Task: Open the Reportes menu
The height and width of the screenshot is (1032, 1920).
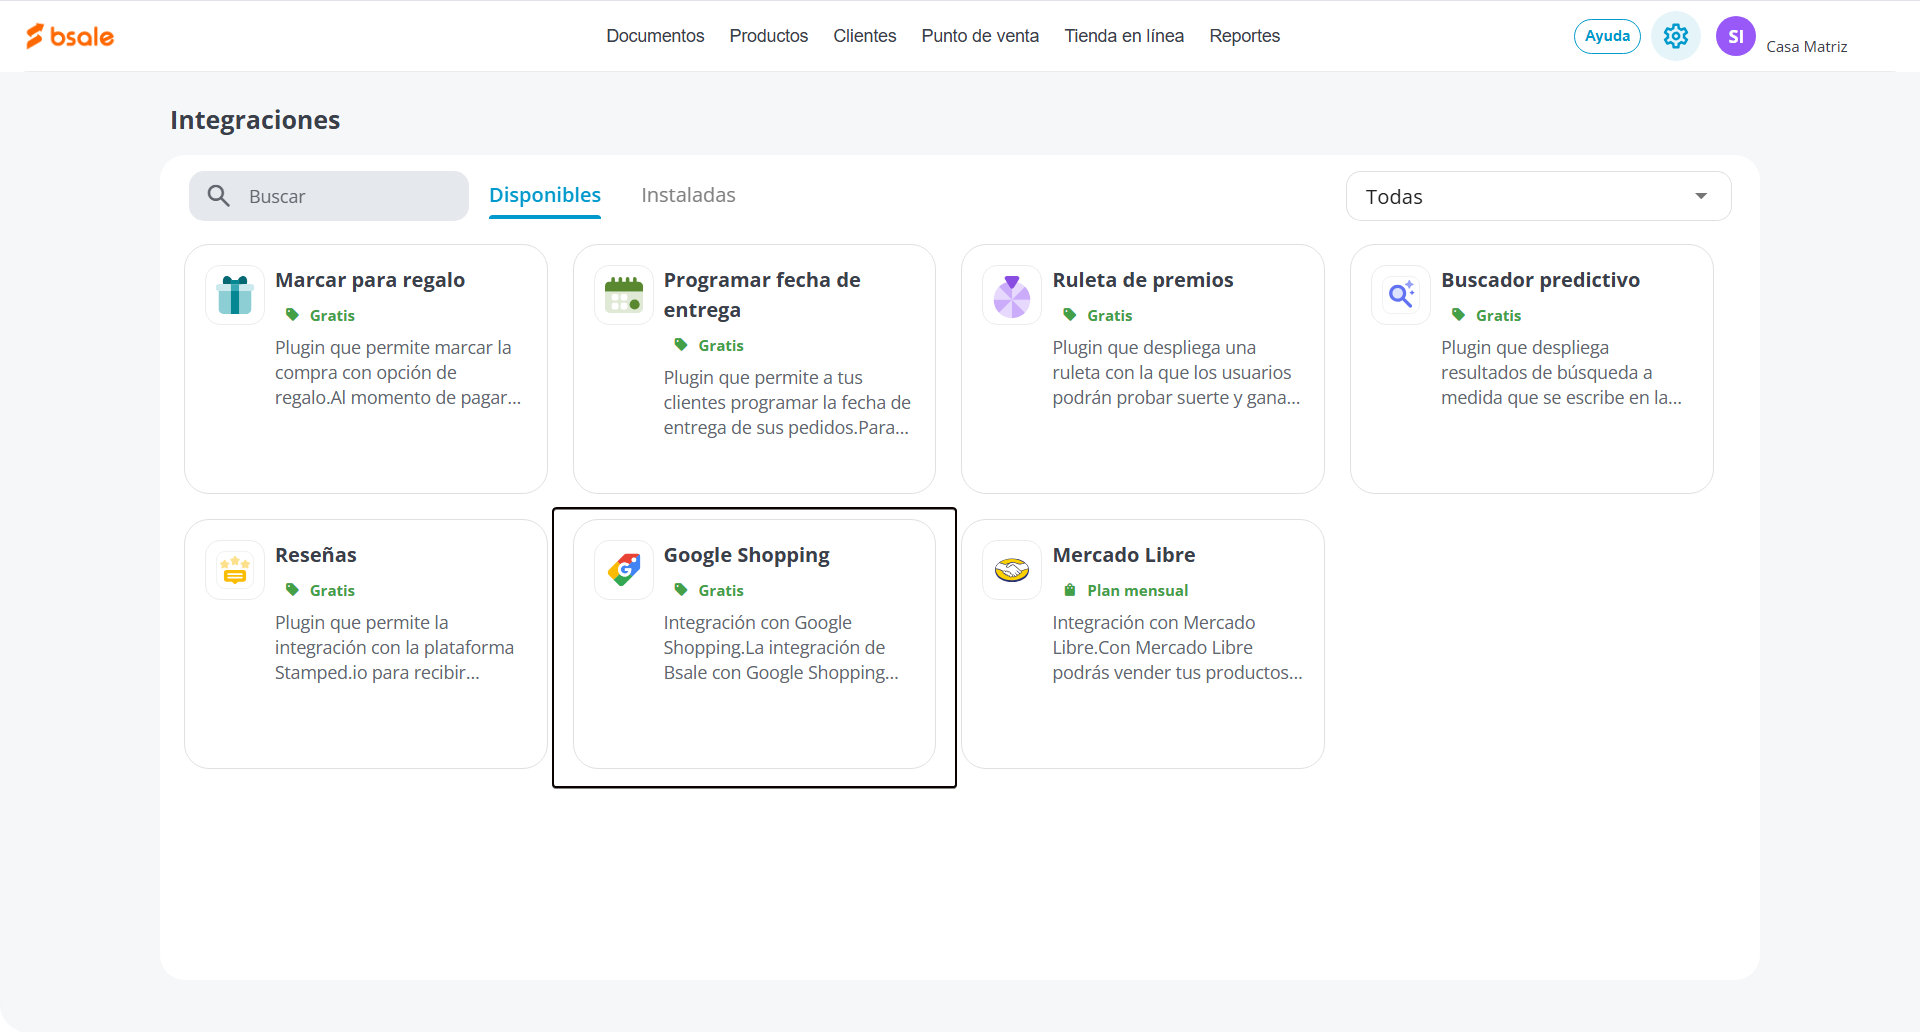Action: click(1245, 36)
